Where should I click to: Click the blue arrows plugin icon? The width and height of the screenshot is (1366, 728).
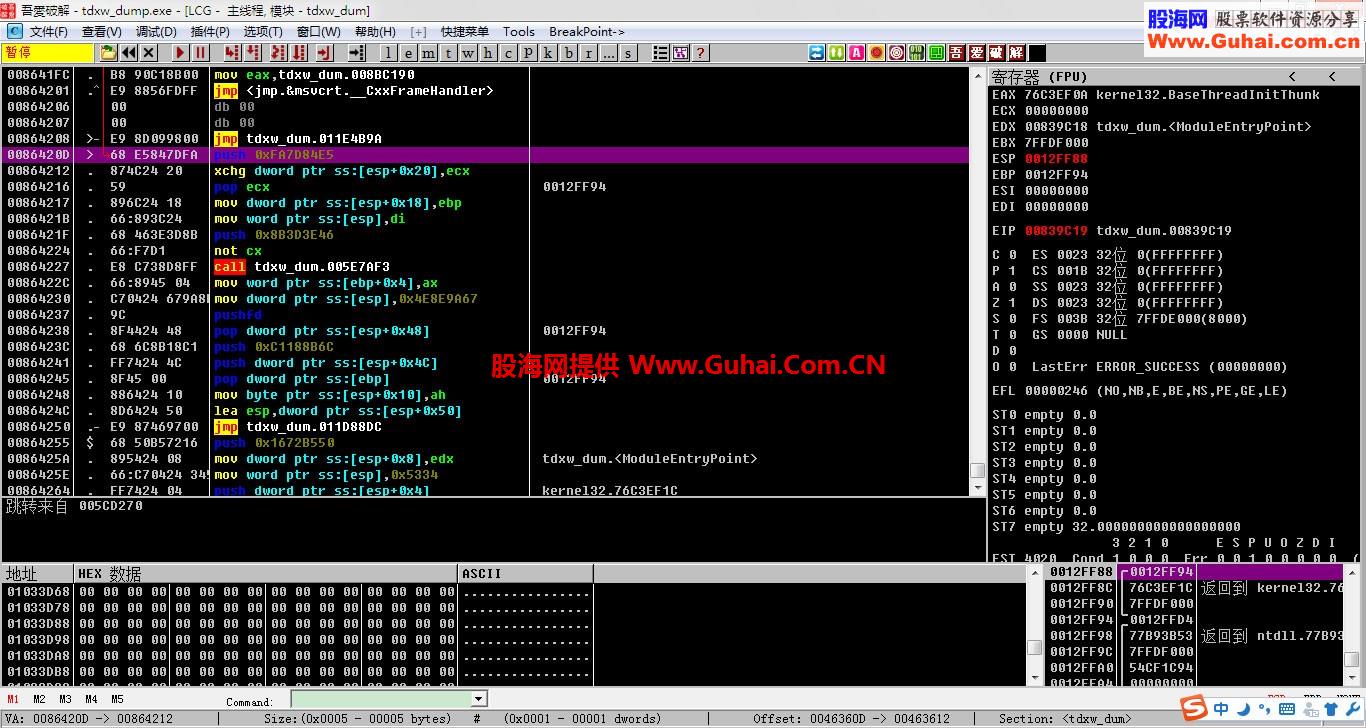click(x=817, y=53)
